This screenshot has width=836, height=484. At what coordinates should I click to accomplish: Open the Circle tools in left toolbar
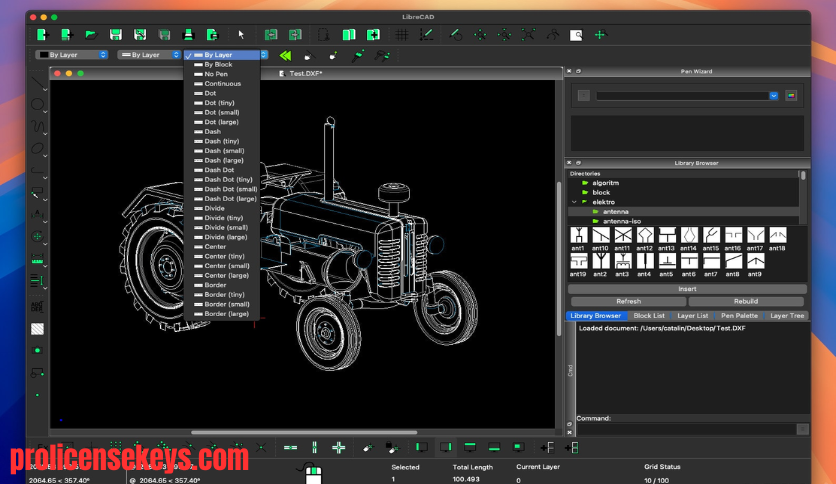(x=37, y=104)
